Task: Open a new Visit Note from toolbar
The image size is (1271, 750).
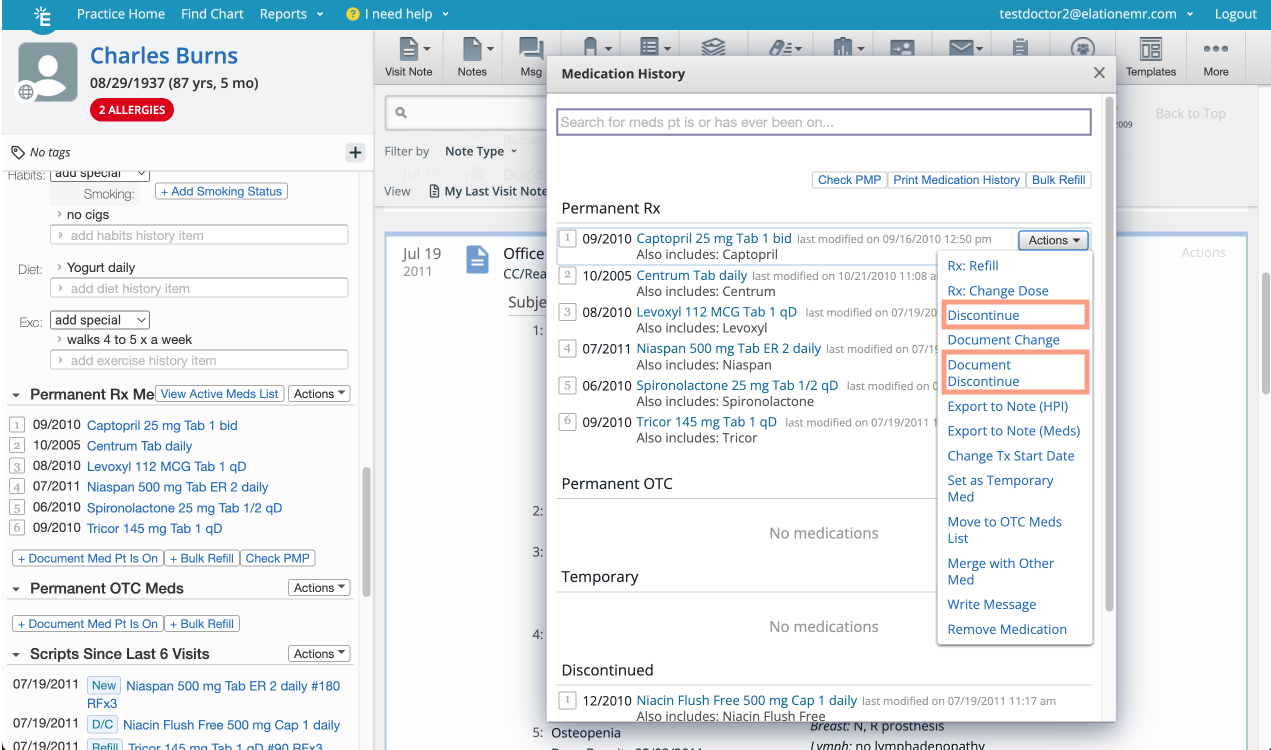Action: (x=408, y=56)
